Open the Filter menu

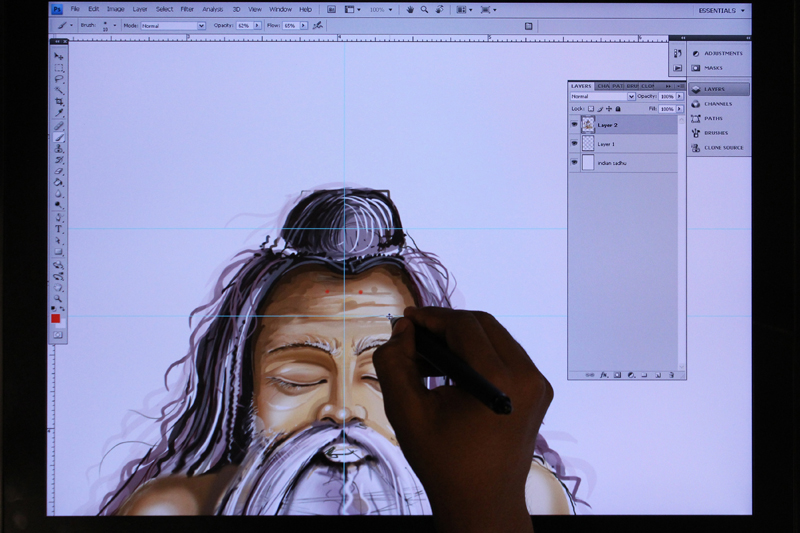(187, 9)
